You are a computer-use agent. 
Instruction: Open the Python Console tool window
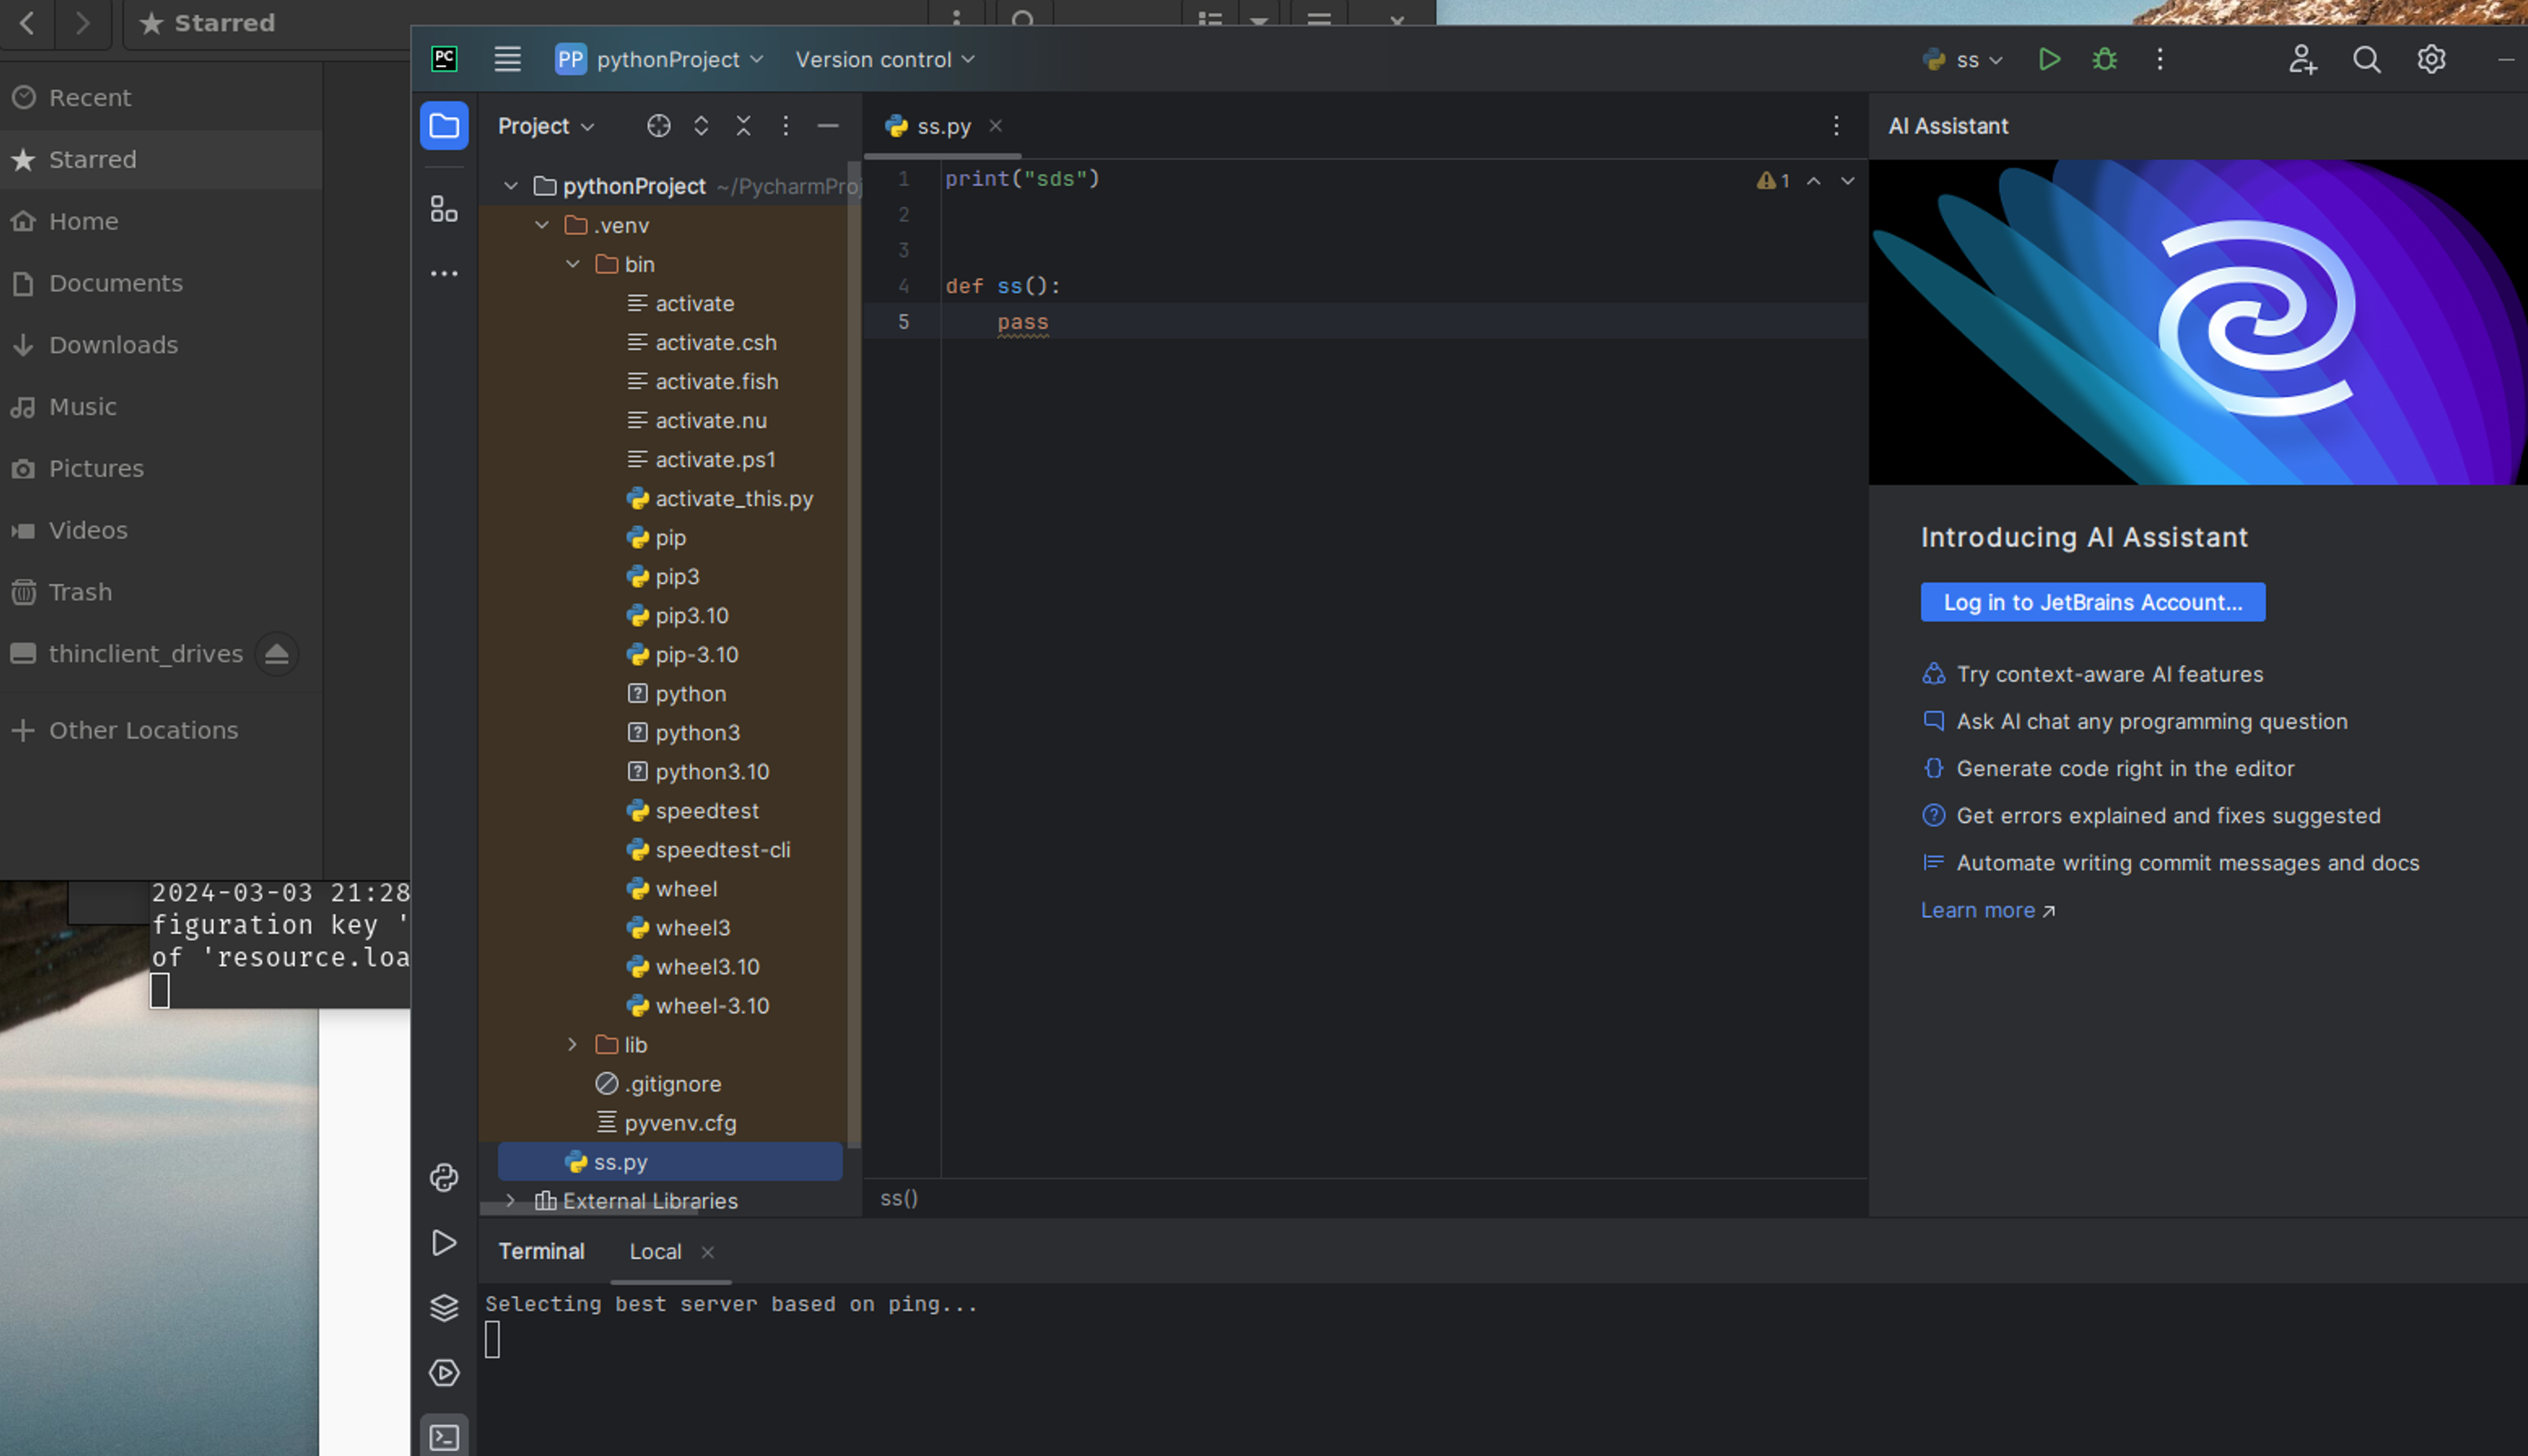[x=444, y=1177]
